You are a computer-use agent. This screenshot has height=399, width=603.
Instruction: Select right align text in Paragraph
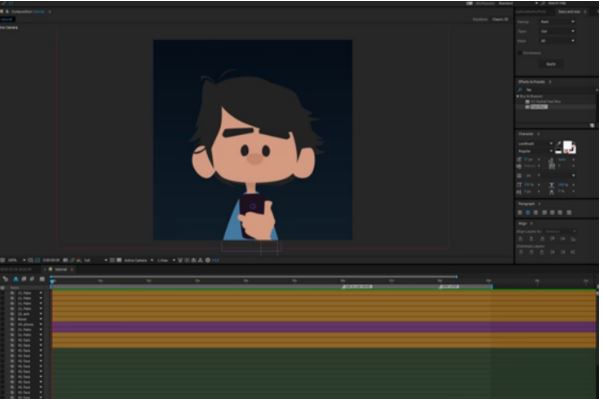click(535, 213)
